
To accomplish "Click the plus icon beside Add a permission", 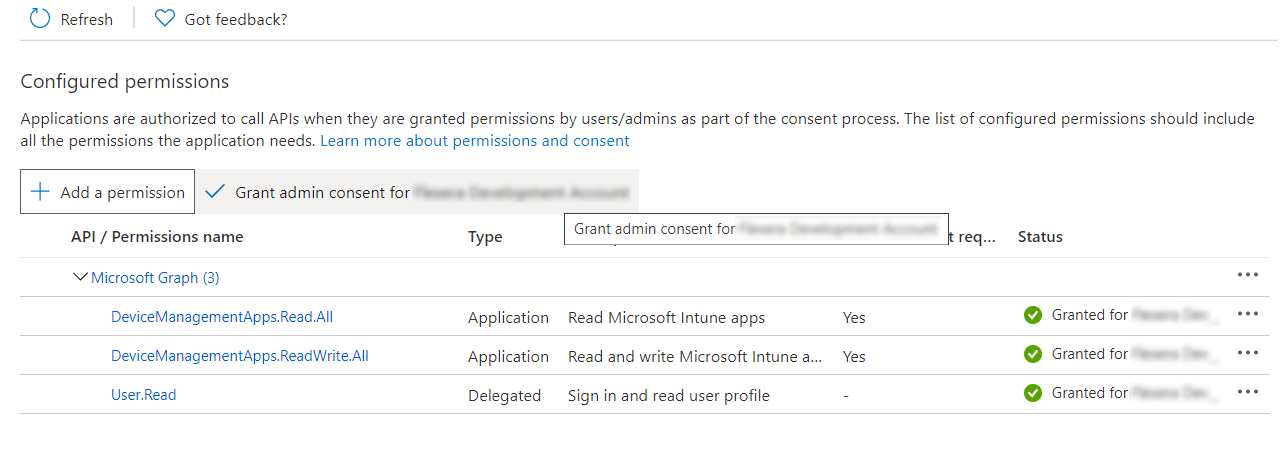I will point(40,192).
